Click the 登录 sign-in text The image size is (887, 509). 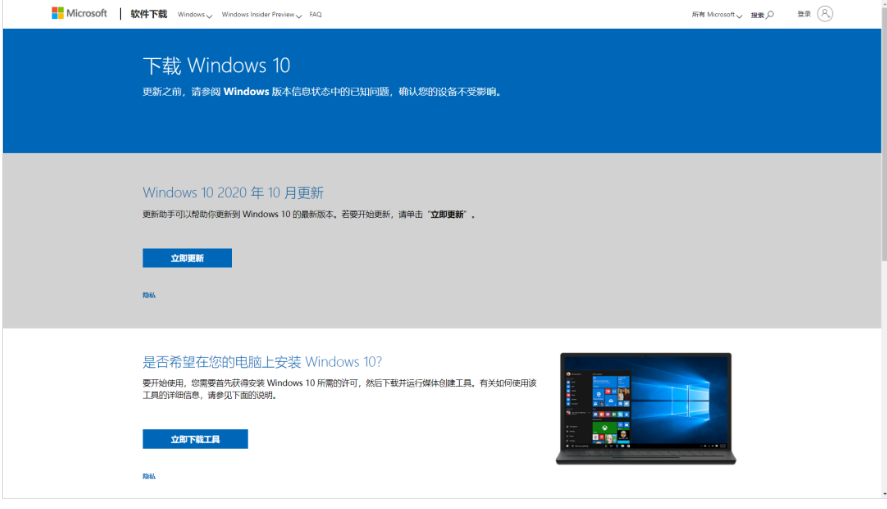pyautogui.click(x=804, y=14)
